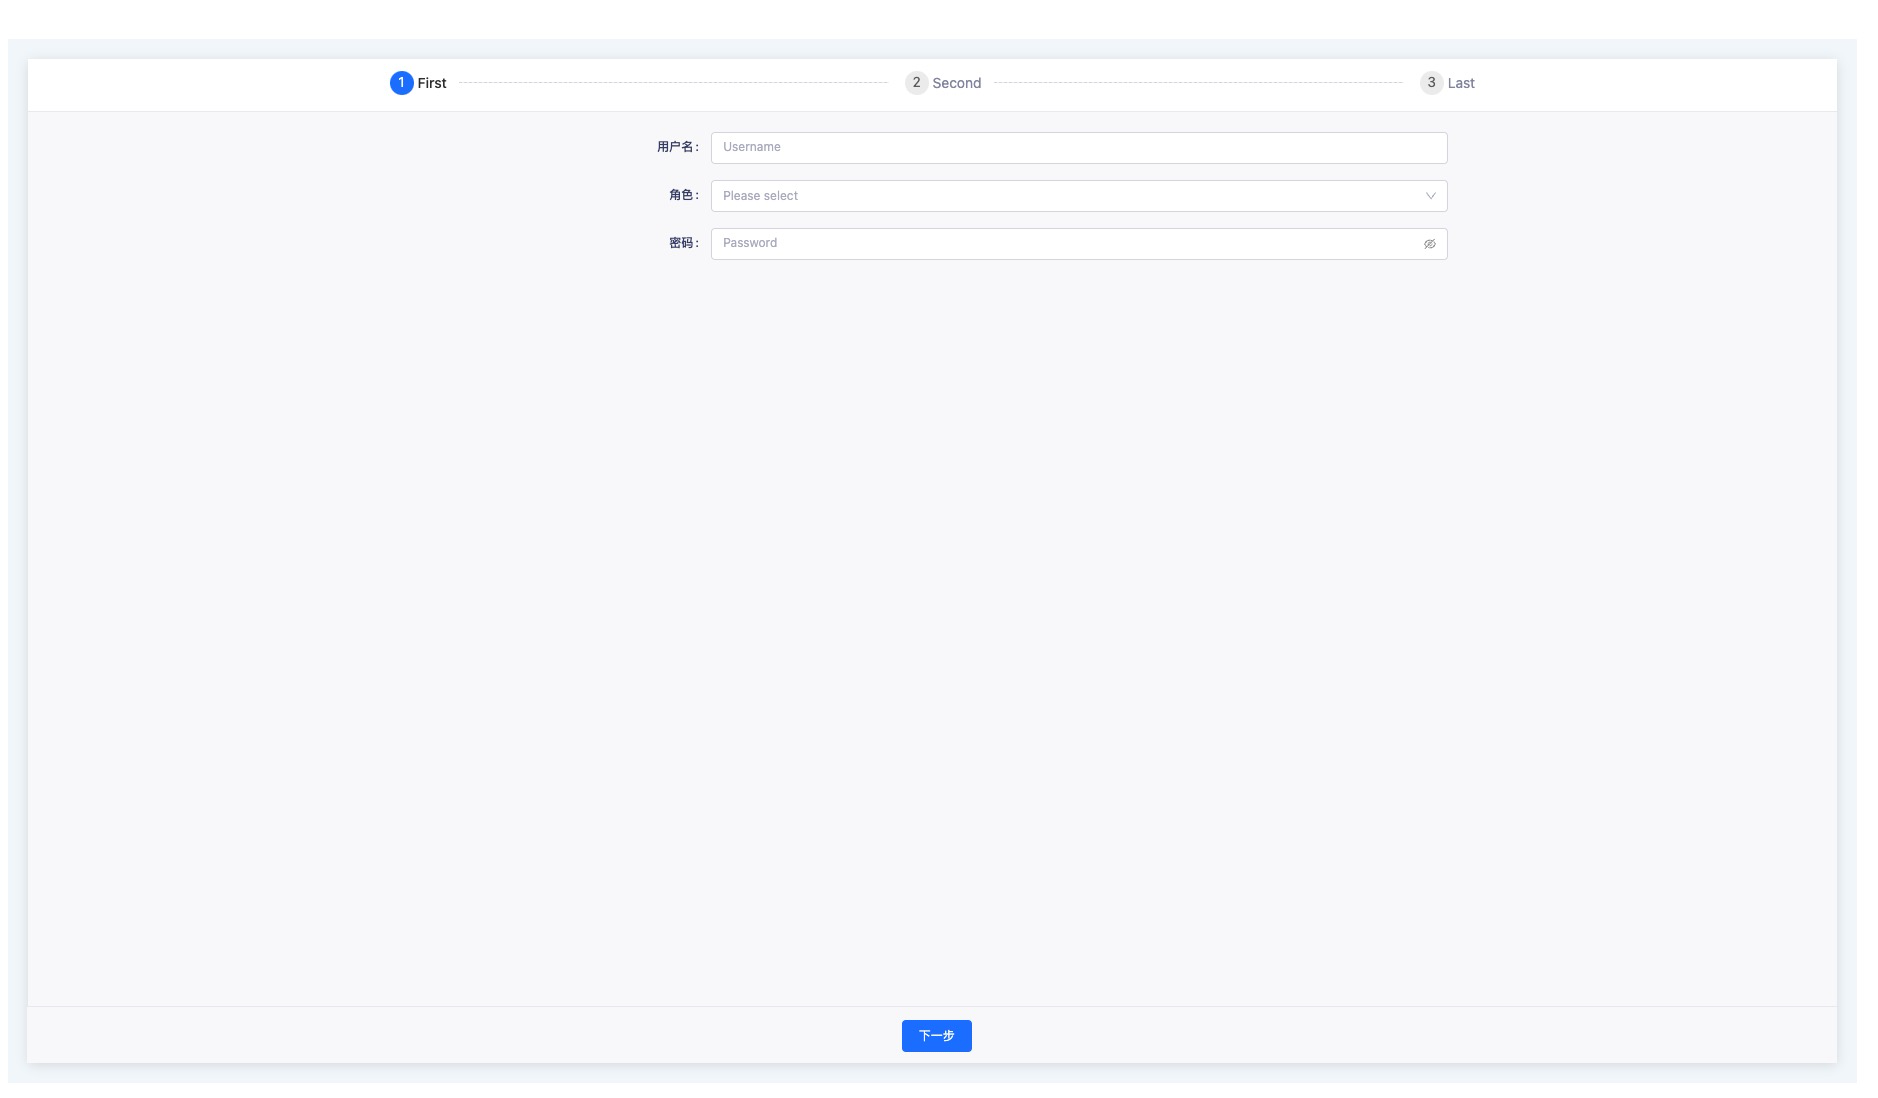Focus the Username input field
This screenshot has height=1098, width=1878.
(x=1079, y=148)
